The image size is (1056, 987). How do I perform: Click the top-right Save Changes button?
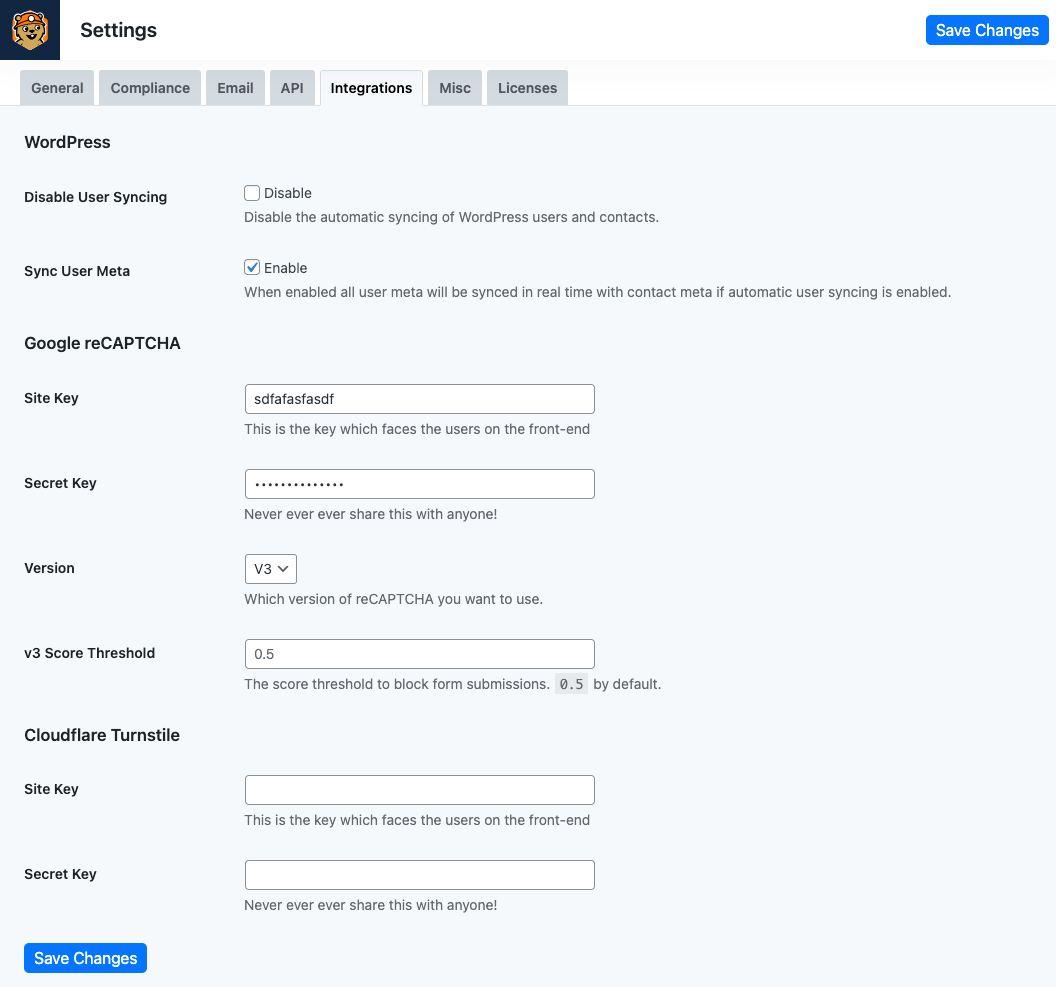[987, 30]
